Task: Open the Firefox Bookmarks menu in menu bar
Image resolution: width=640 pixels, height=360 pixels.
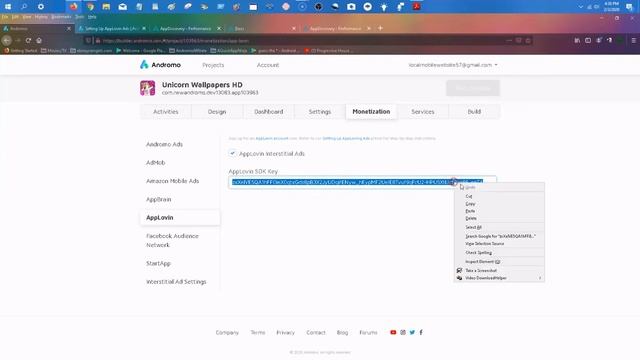Action: tap(60, 17)
